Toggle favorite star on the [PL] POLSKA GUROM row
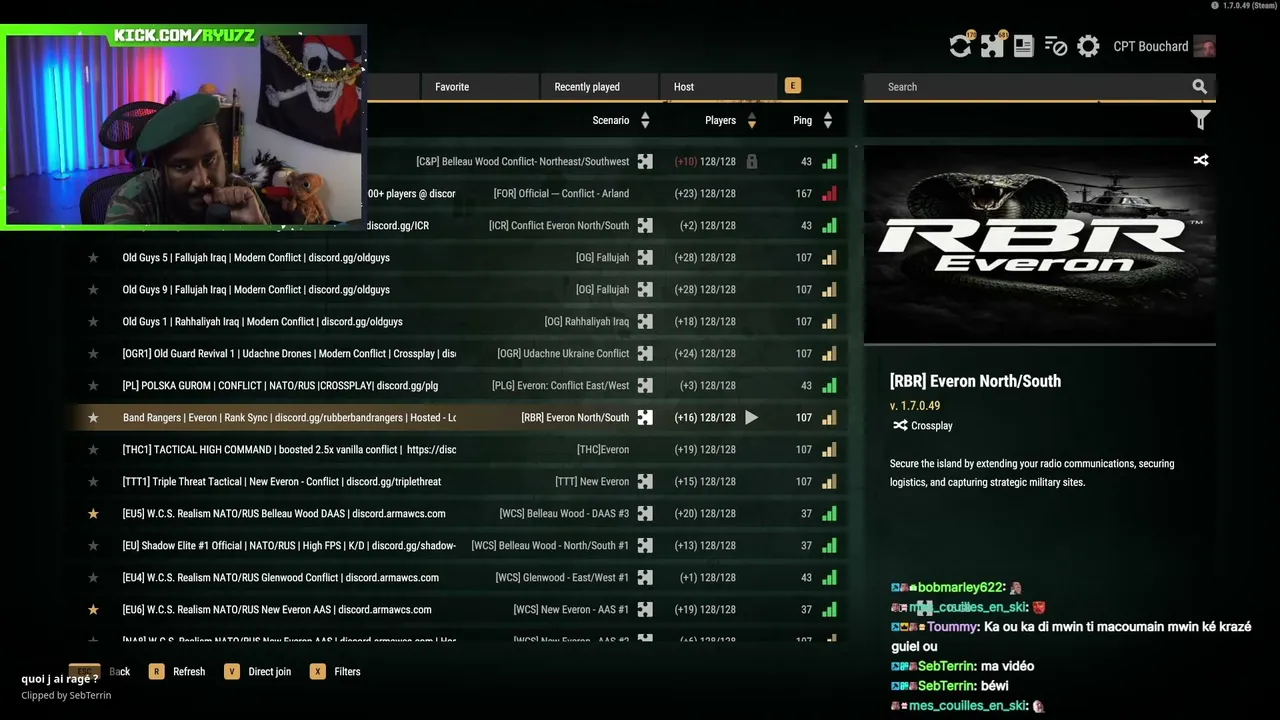 93,385
